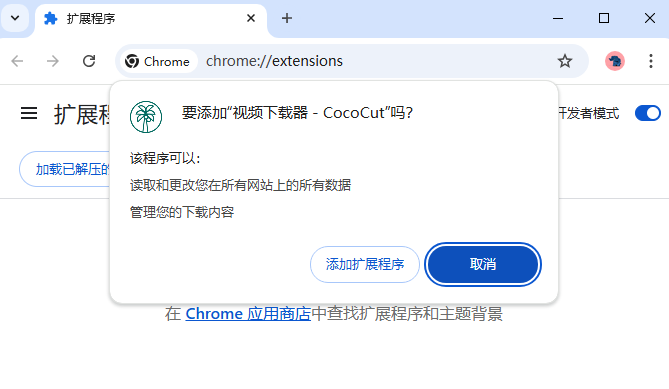The width and height of the screenshot is (669, 389).
Task: Toggle the 开发者模式 switch off
Action: (648, 113)
